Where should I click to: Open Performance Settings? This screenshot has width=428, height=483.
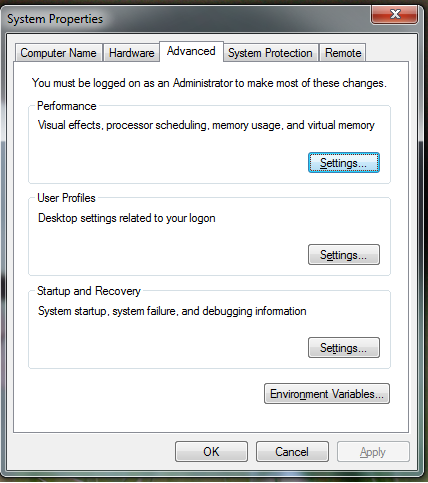click(344, 163)
